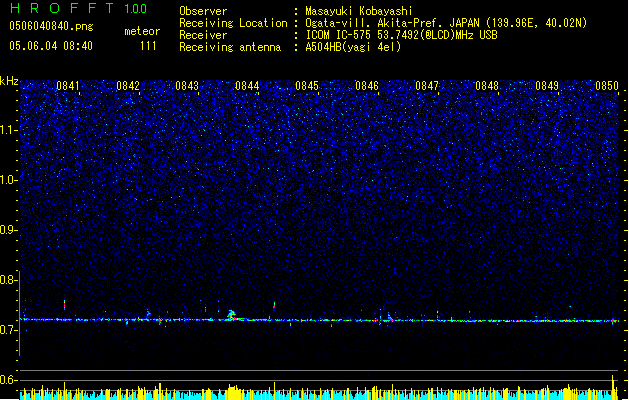Click the 0844 time marker

(x=247, y=86)
